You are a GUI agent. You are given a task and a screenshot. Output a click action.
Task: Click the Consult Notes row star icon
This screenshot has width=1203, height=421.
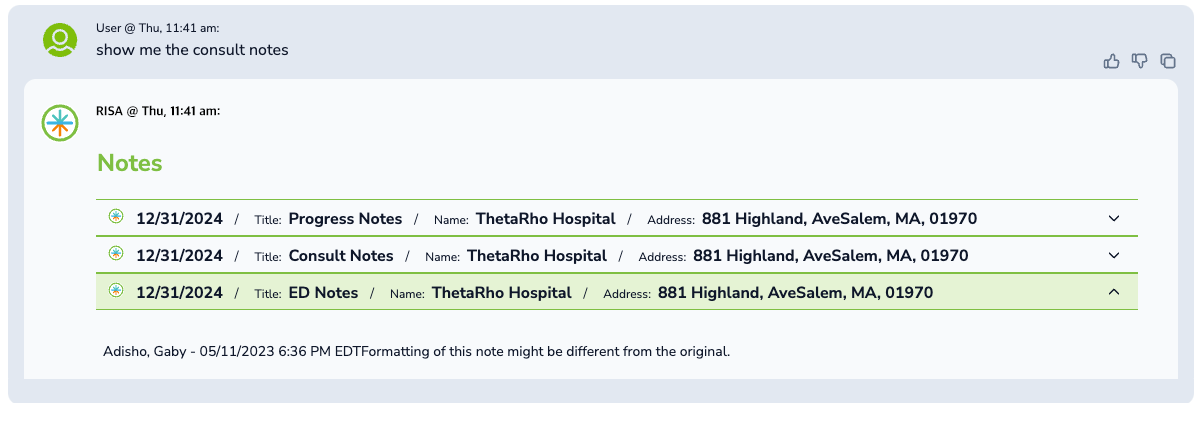pyautogui.click(x=116, y=254)
